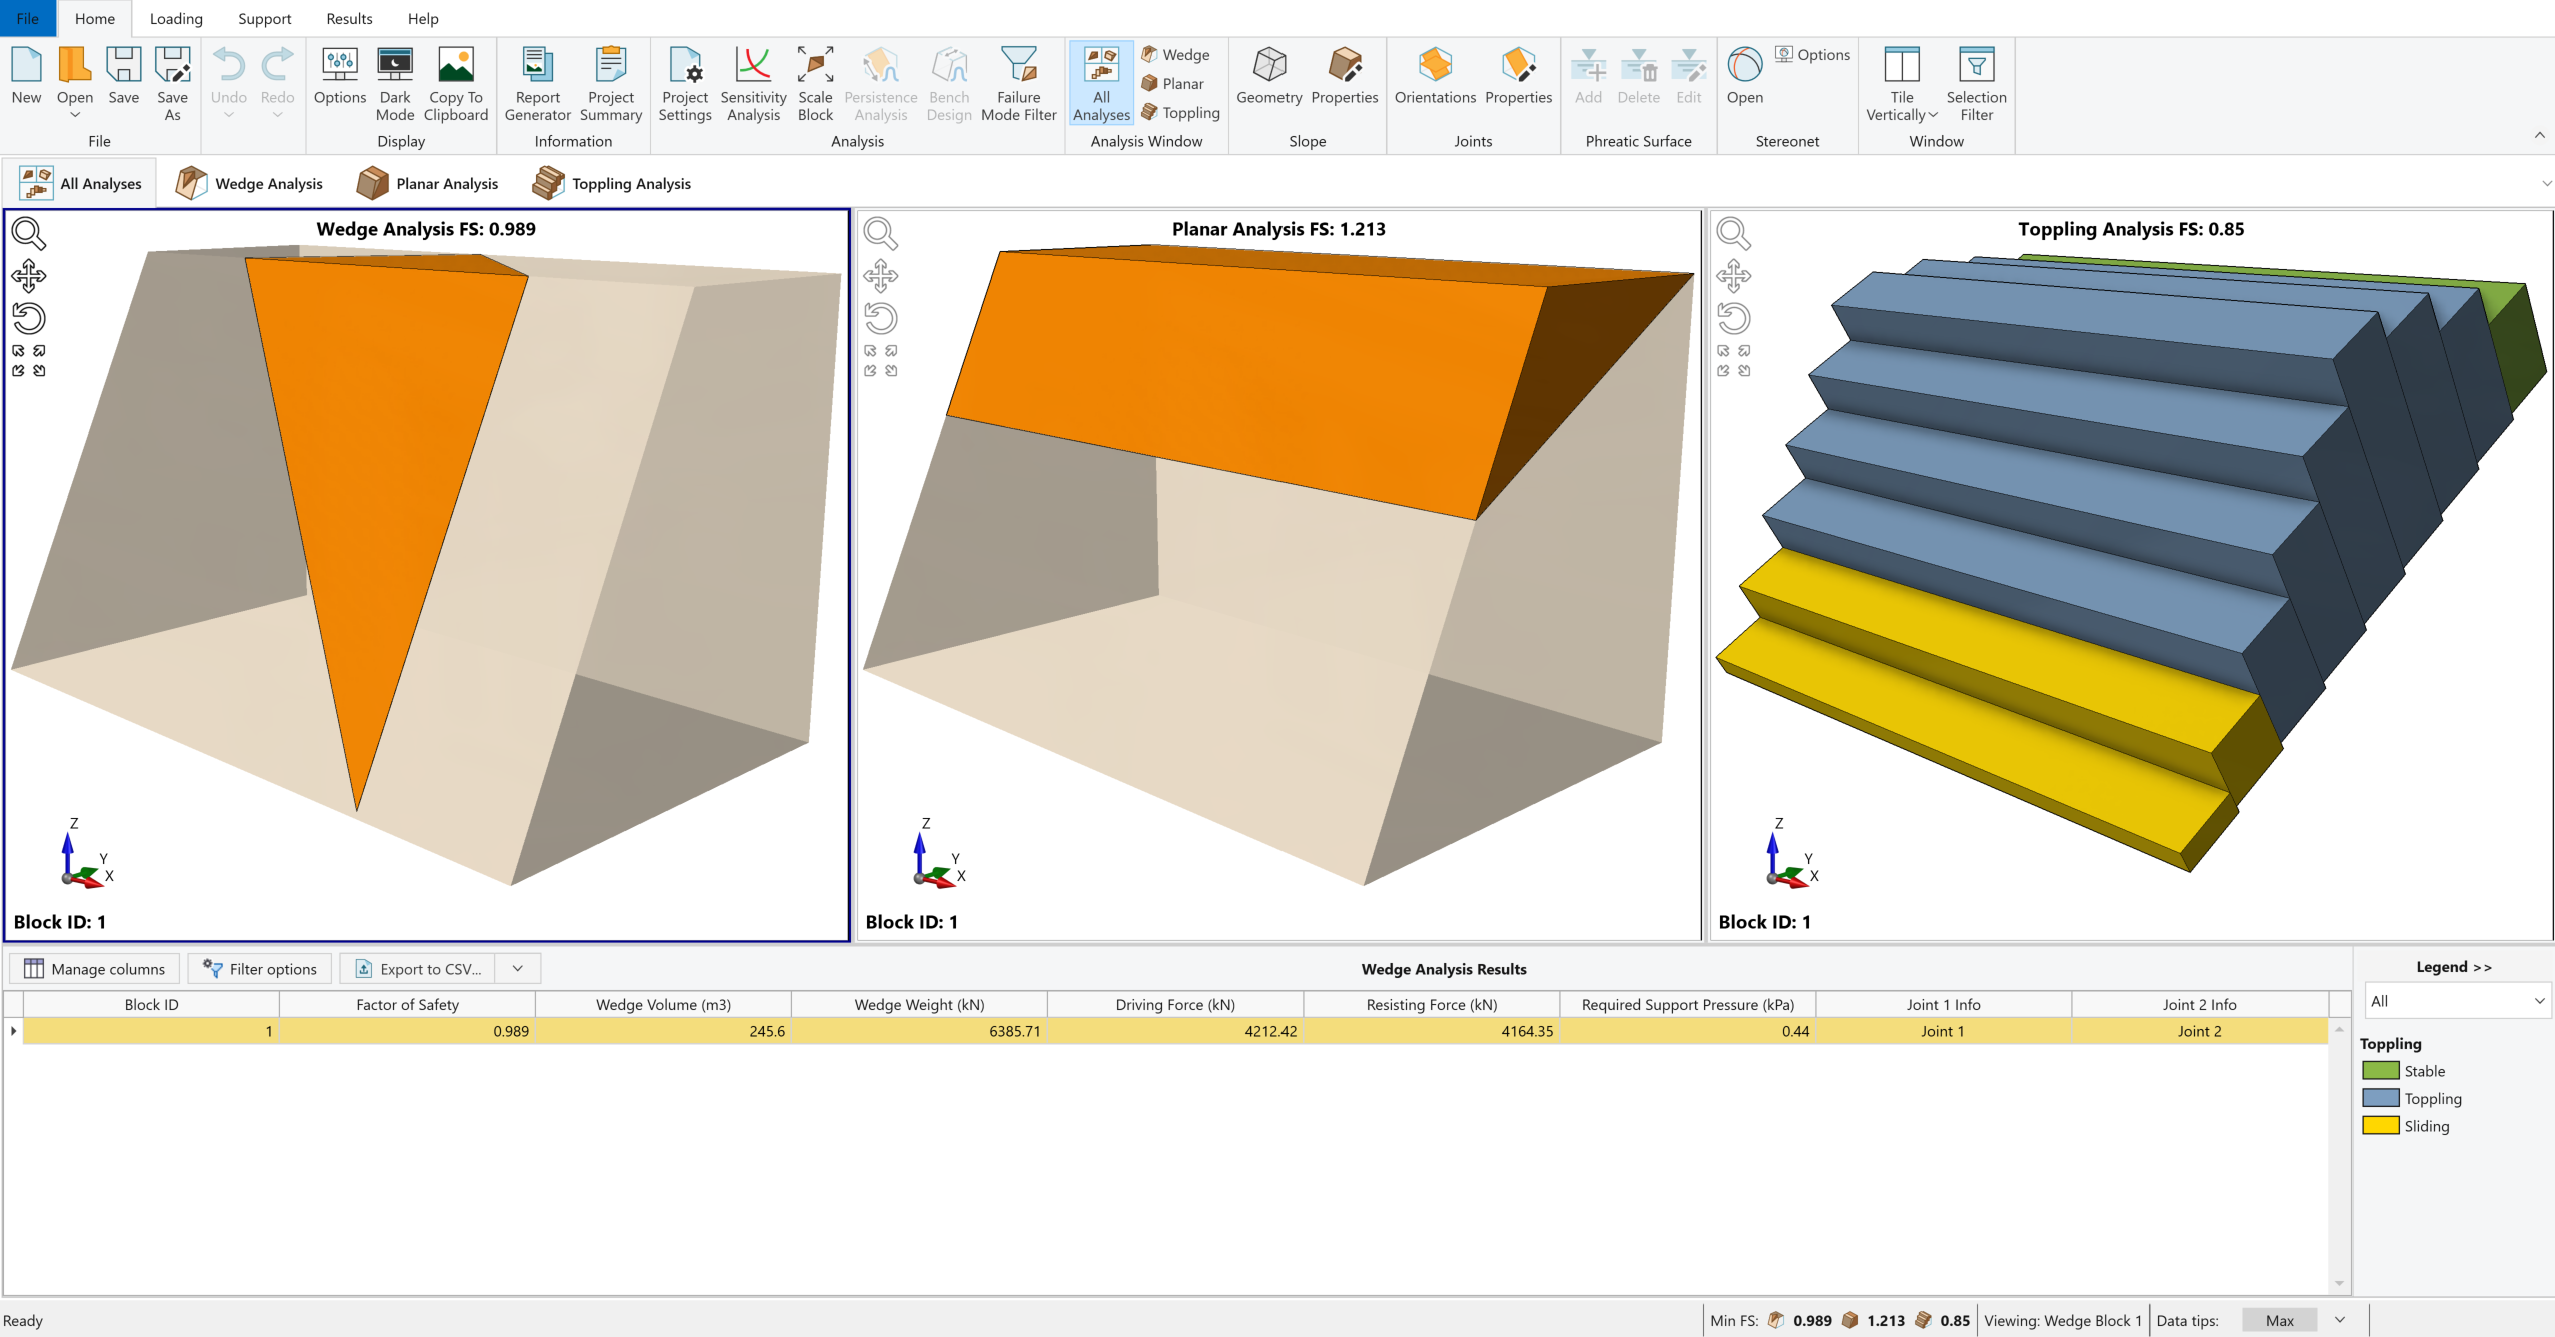Screen dimensions: 2555x1337
Task: Expand Tile Vertically dropdown
Action: (x=1932, y=115)
